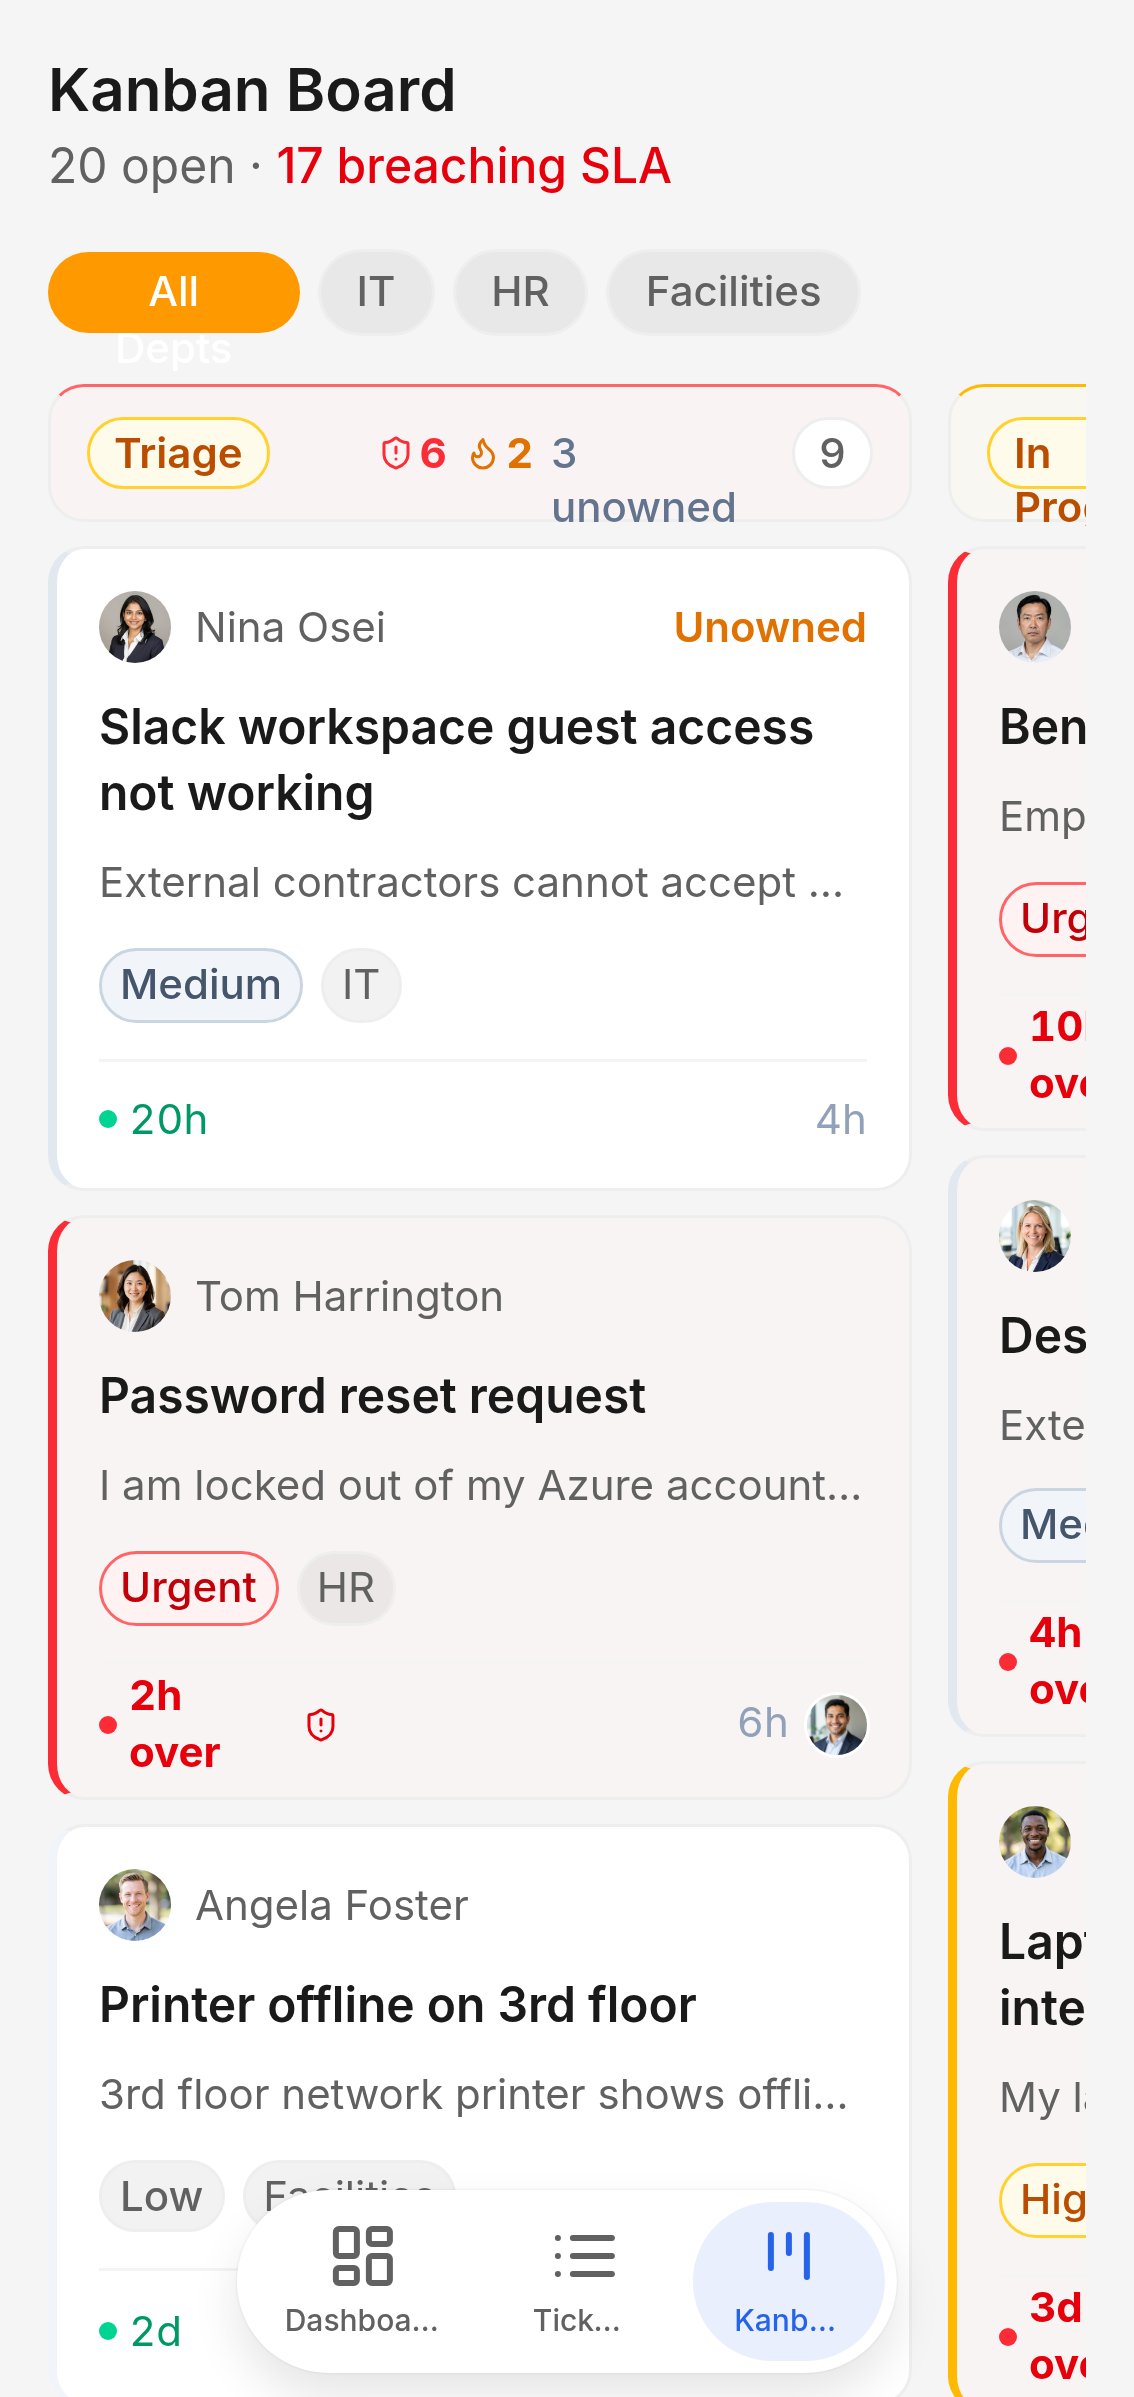Click the Medium priority tag

coord(201,985)
